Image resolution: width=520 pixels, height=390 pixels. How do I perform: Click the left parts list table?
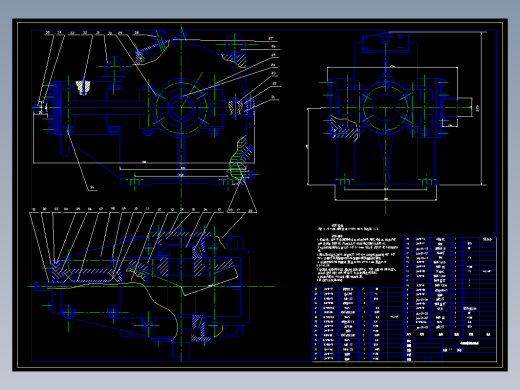(358, 324)
